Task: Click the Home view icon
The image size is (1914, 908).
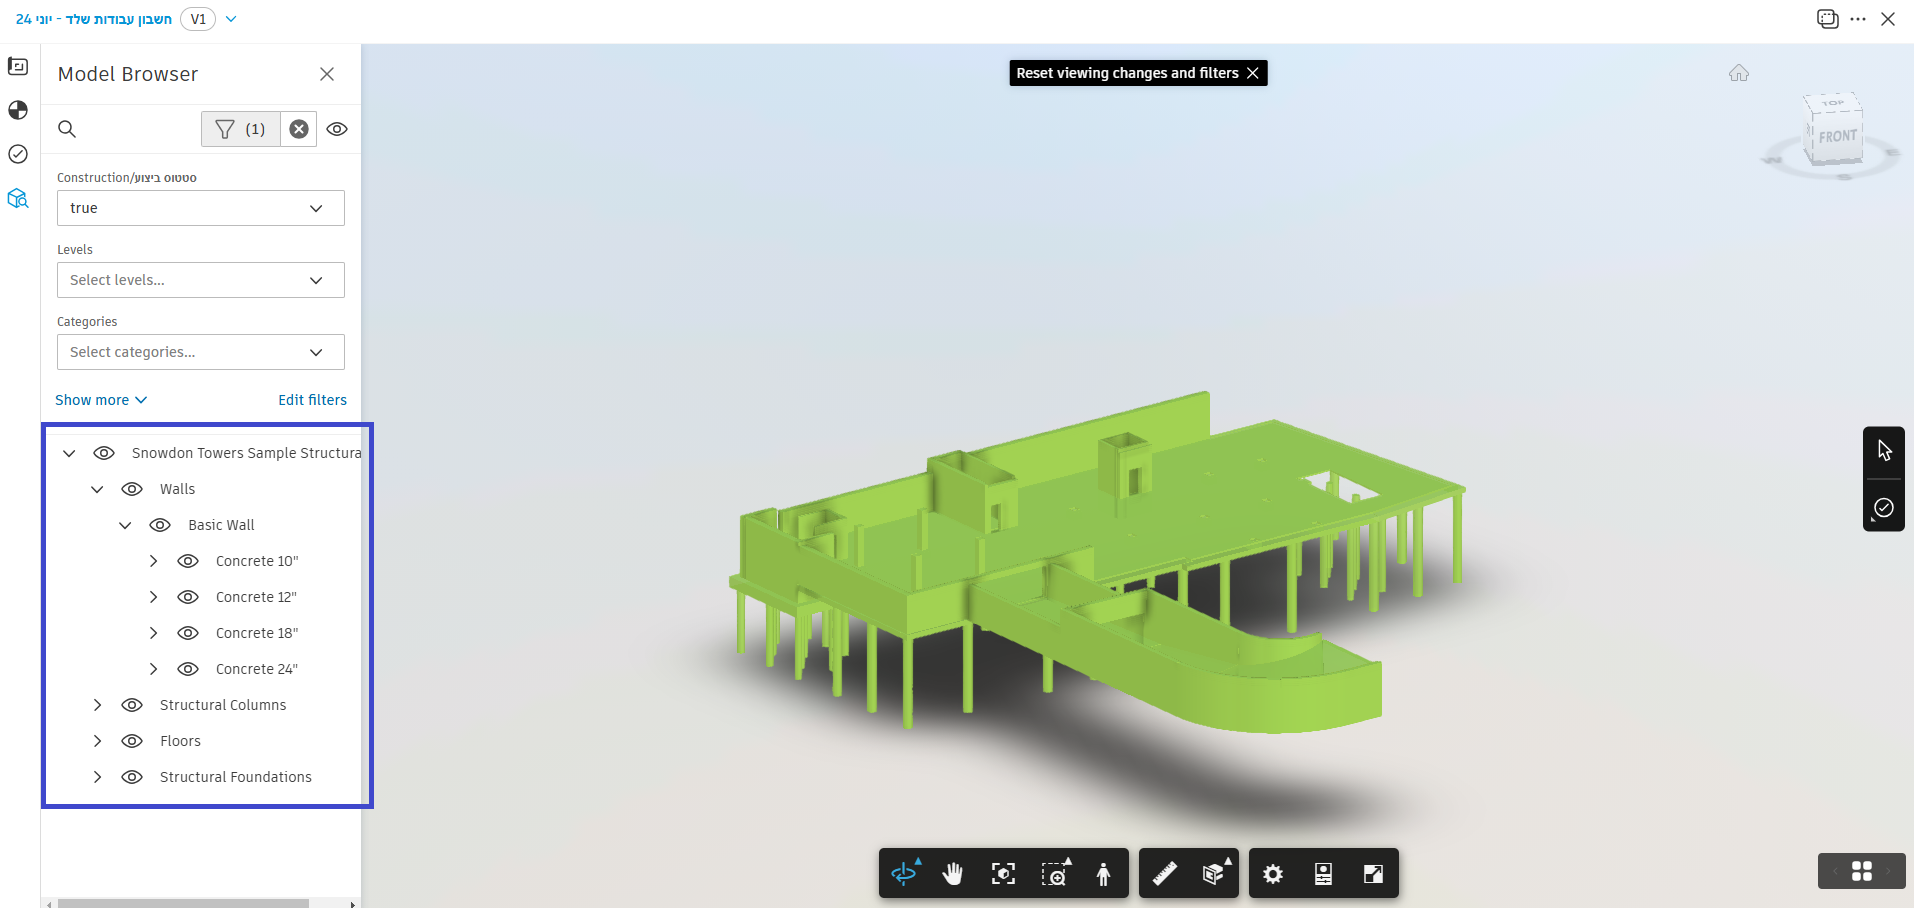Action: click(x=1738, y=73)
